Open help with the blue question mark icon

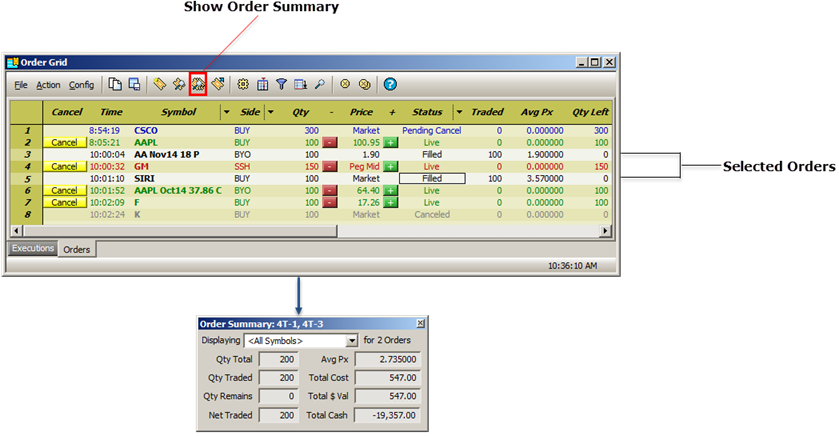pos(390,84)
